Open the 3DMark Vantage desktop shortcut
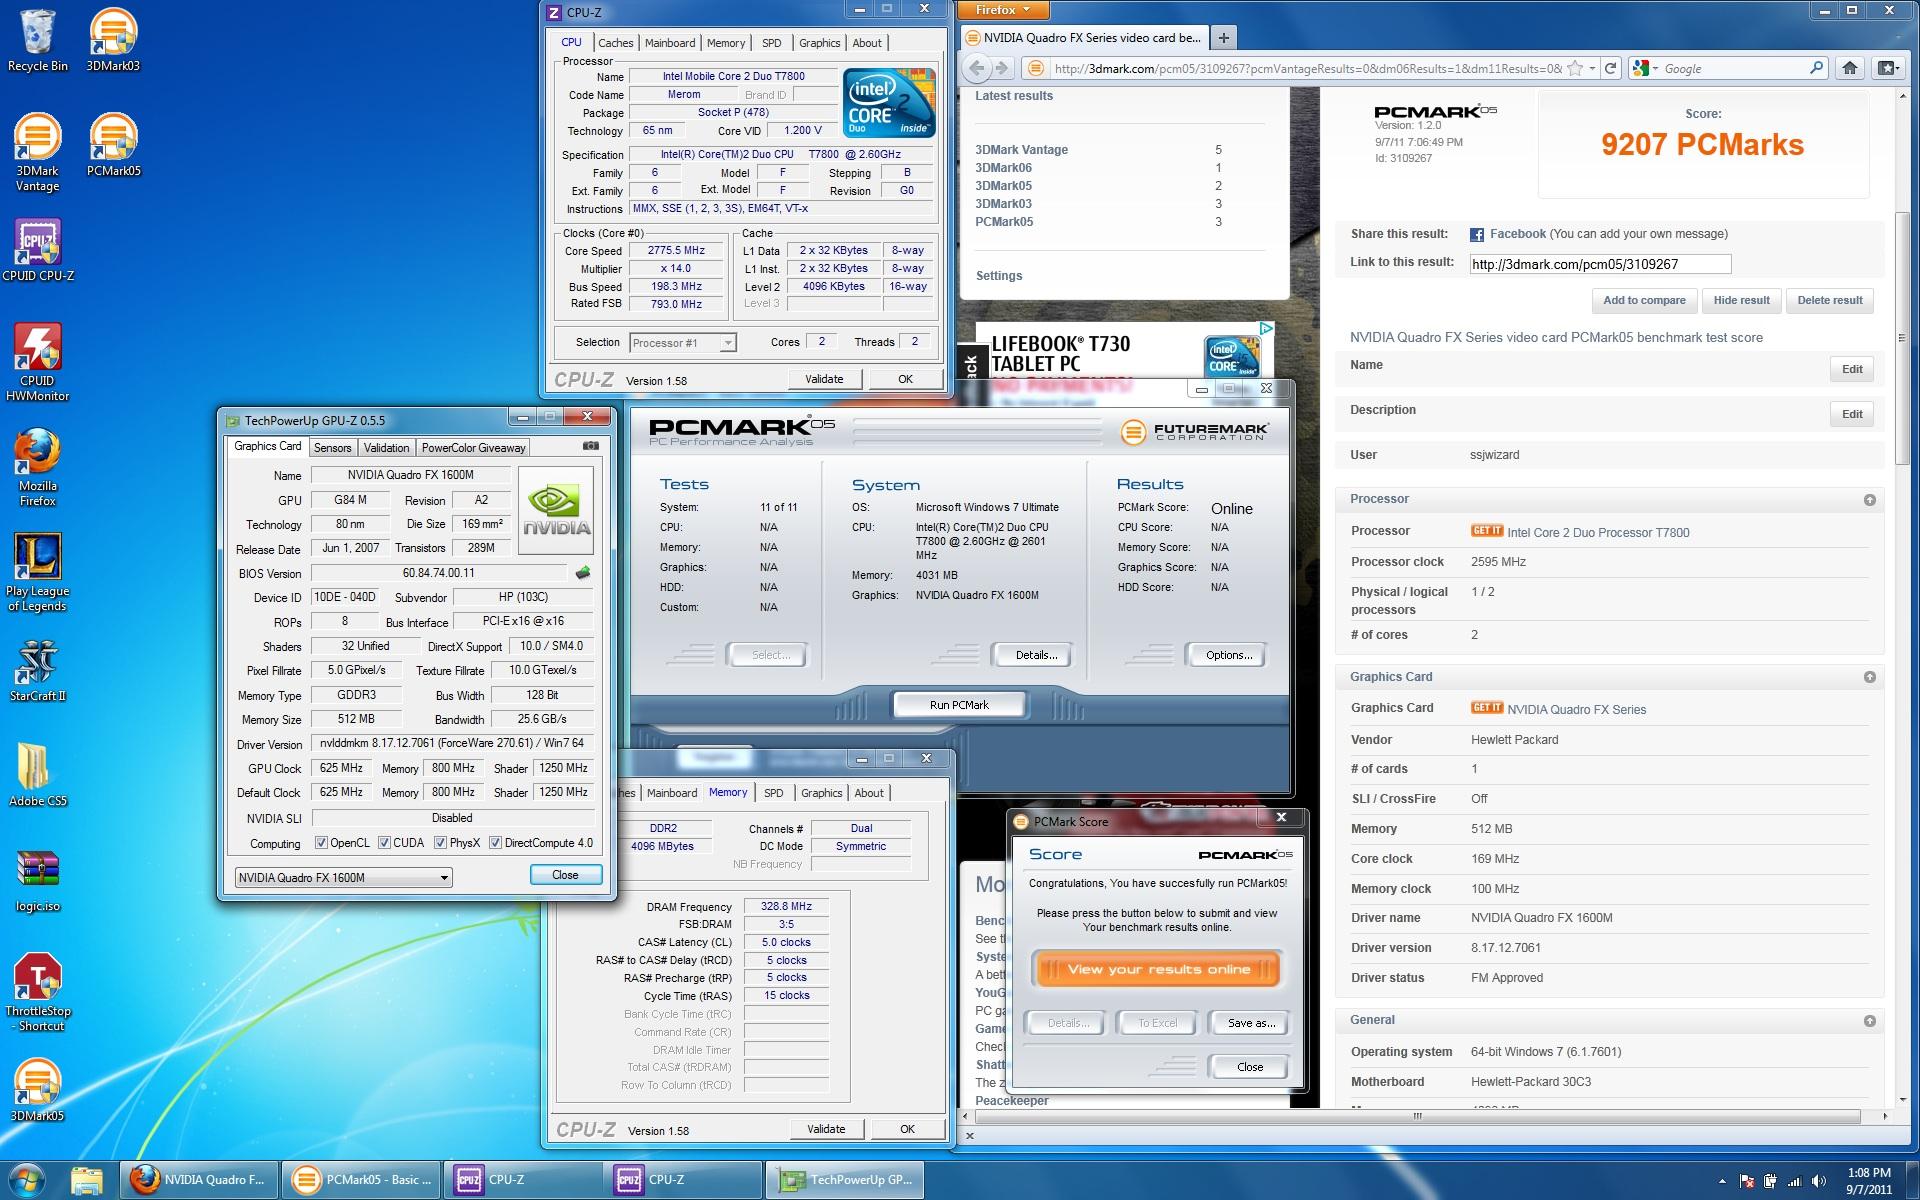Screen dimensions: 1920x1200 pyautogui.click(x=38, y=152)
